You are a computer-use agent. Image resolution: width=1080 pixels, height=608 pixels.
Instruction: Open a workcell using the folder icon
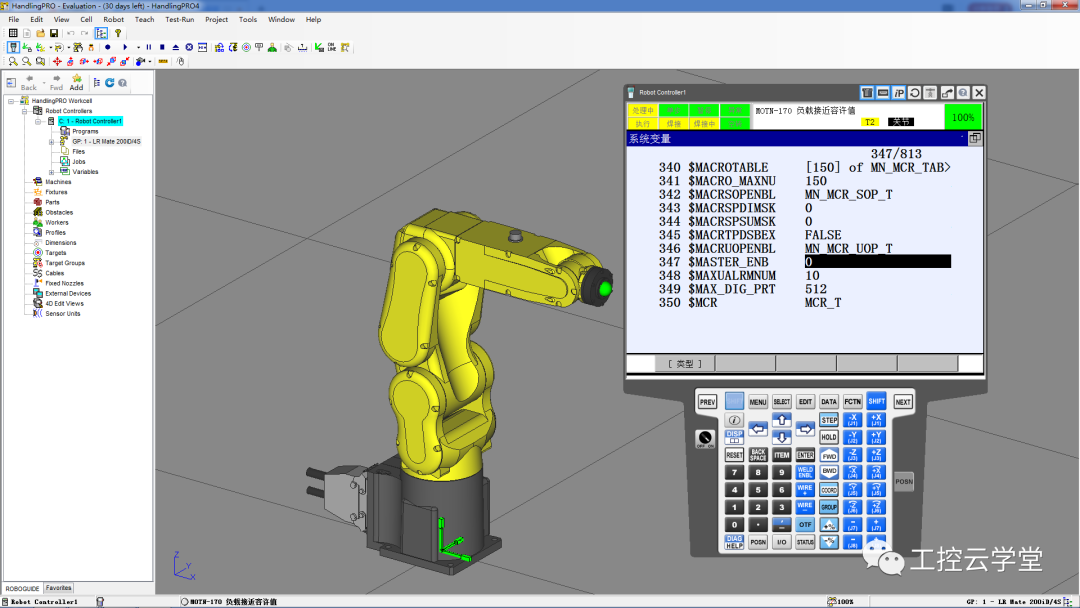(41, 33)
